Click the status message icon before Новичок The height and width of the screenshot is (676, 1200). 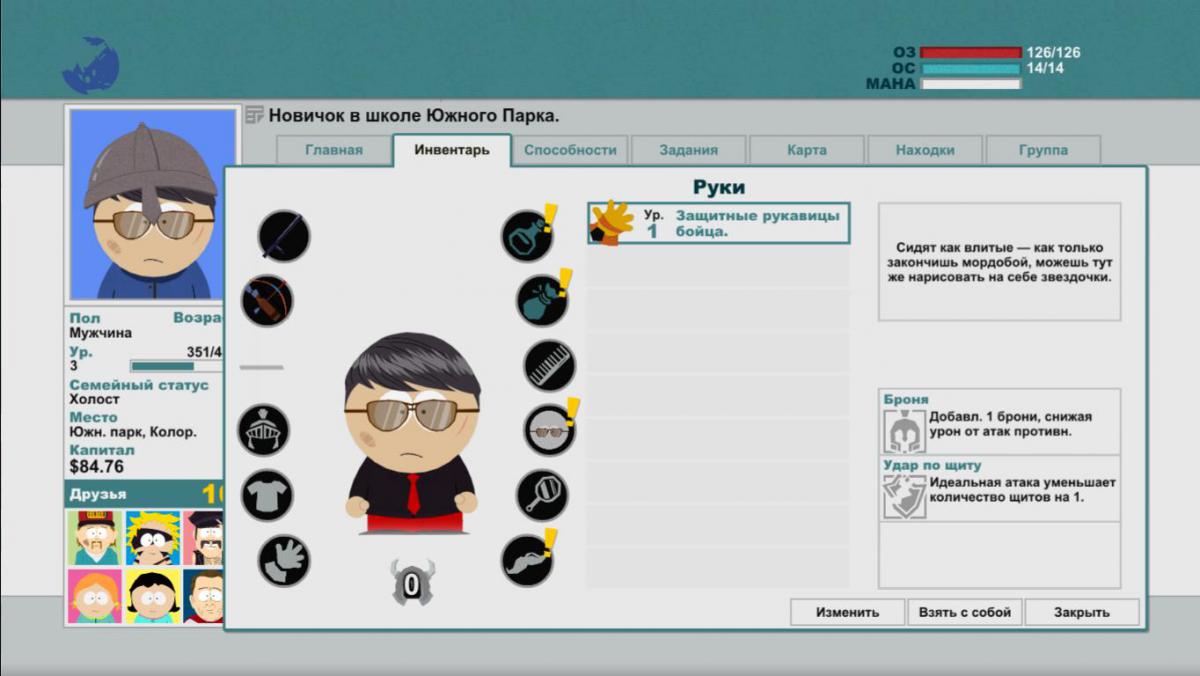click(x=254, y=115)
